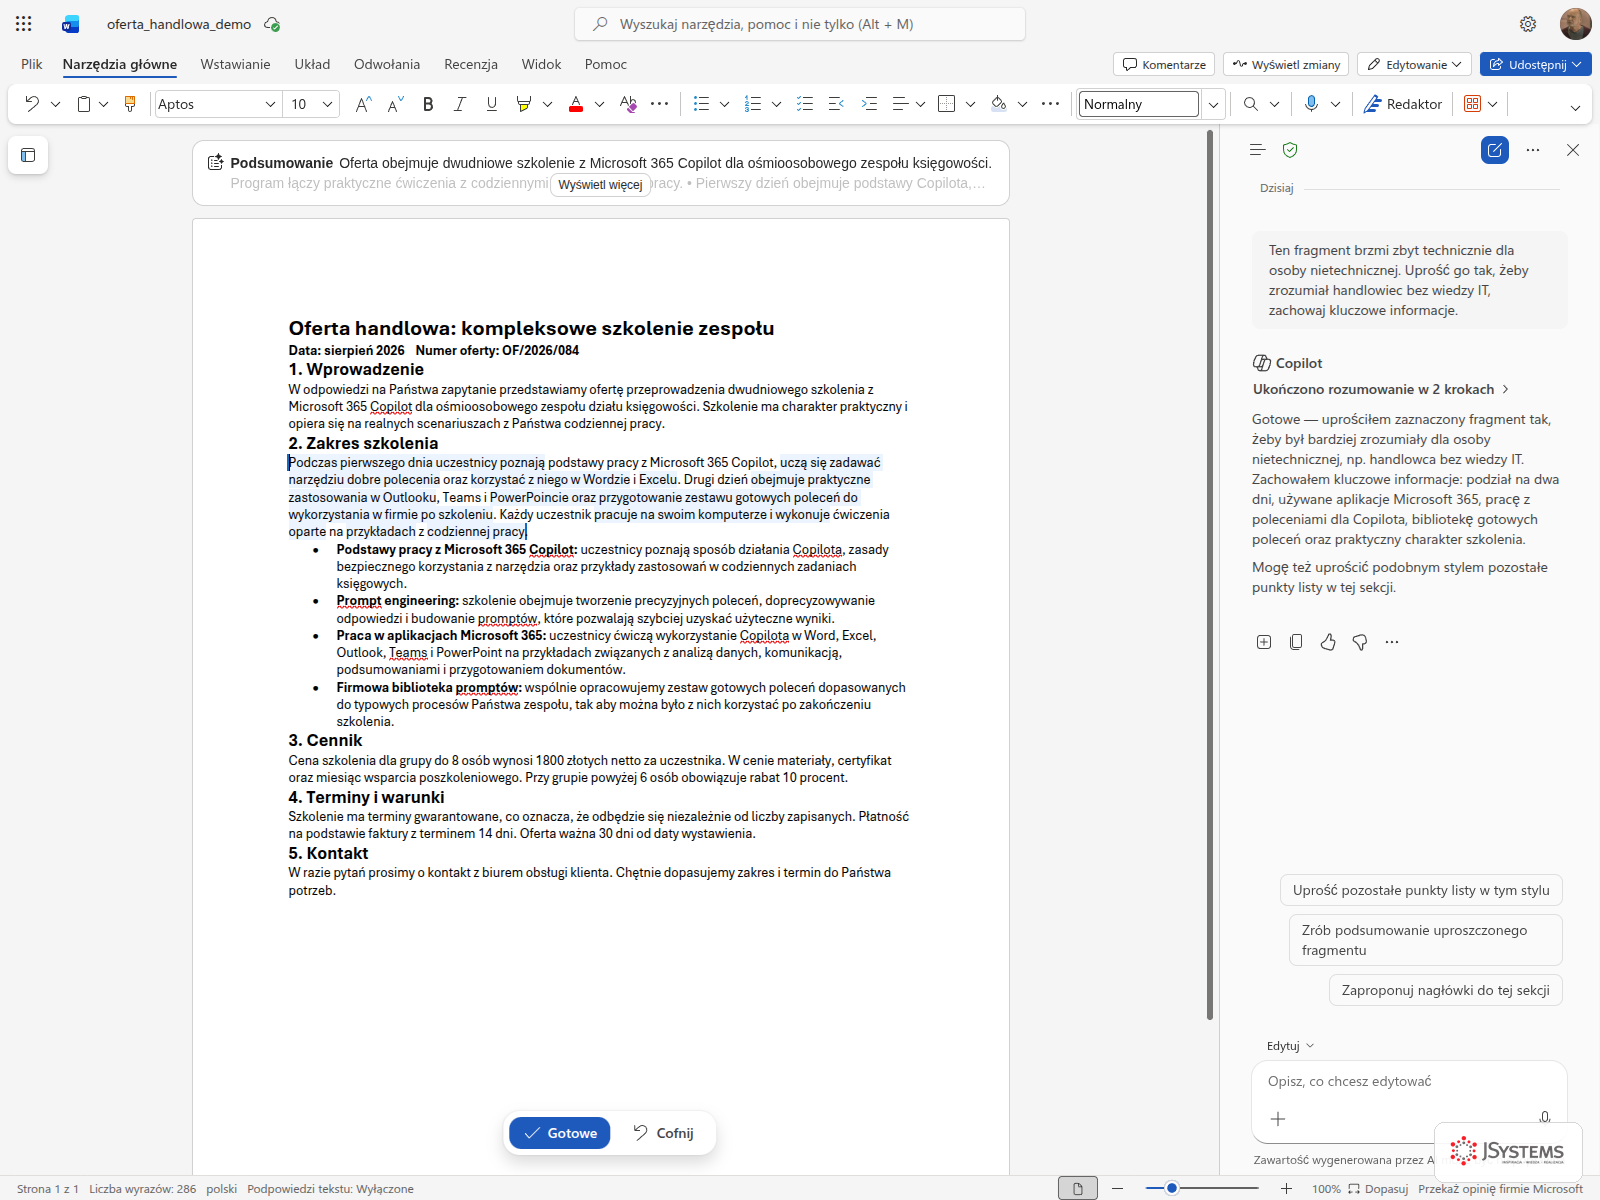Choose suggestion Zaproponuj nagłówki do tej sekcji
Viewport: 1600px width, 1200px height.
[1446, 990]
